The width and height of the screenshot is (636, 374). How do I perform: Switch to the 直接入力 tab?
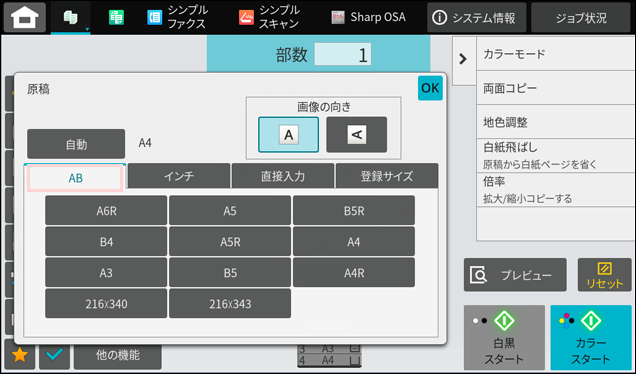(283, 176)
